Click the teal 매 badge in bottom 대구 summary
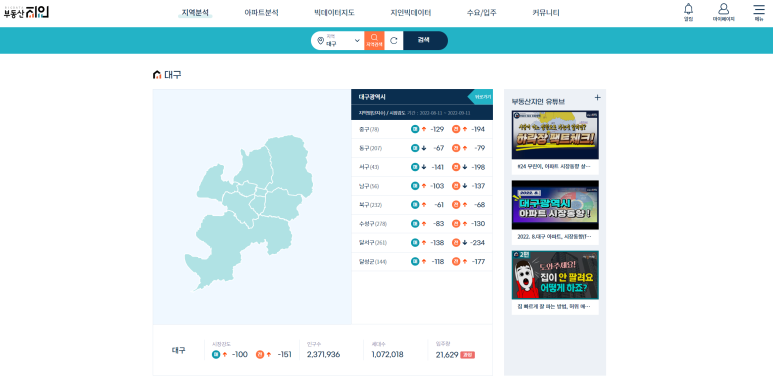 coord(215,354)
